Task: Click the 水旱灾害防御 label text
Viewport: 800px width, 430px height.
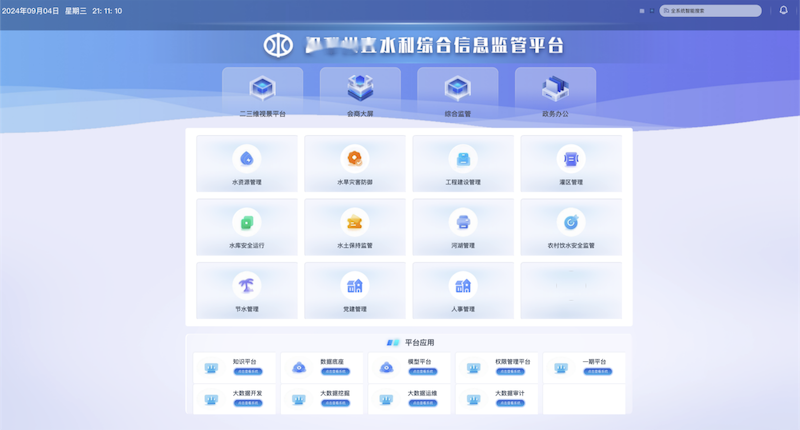Action: (x=355, y=182)
